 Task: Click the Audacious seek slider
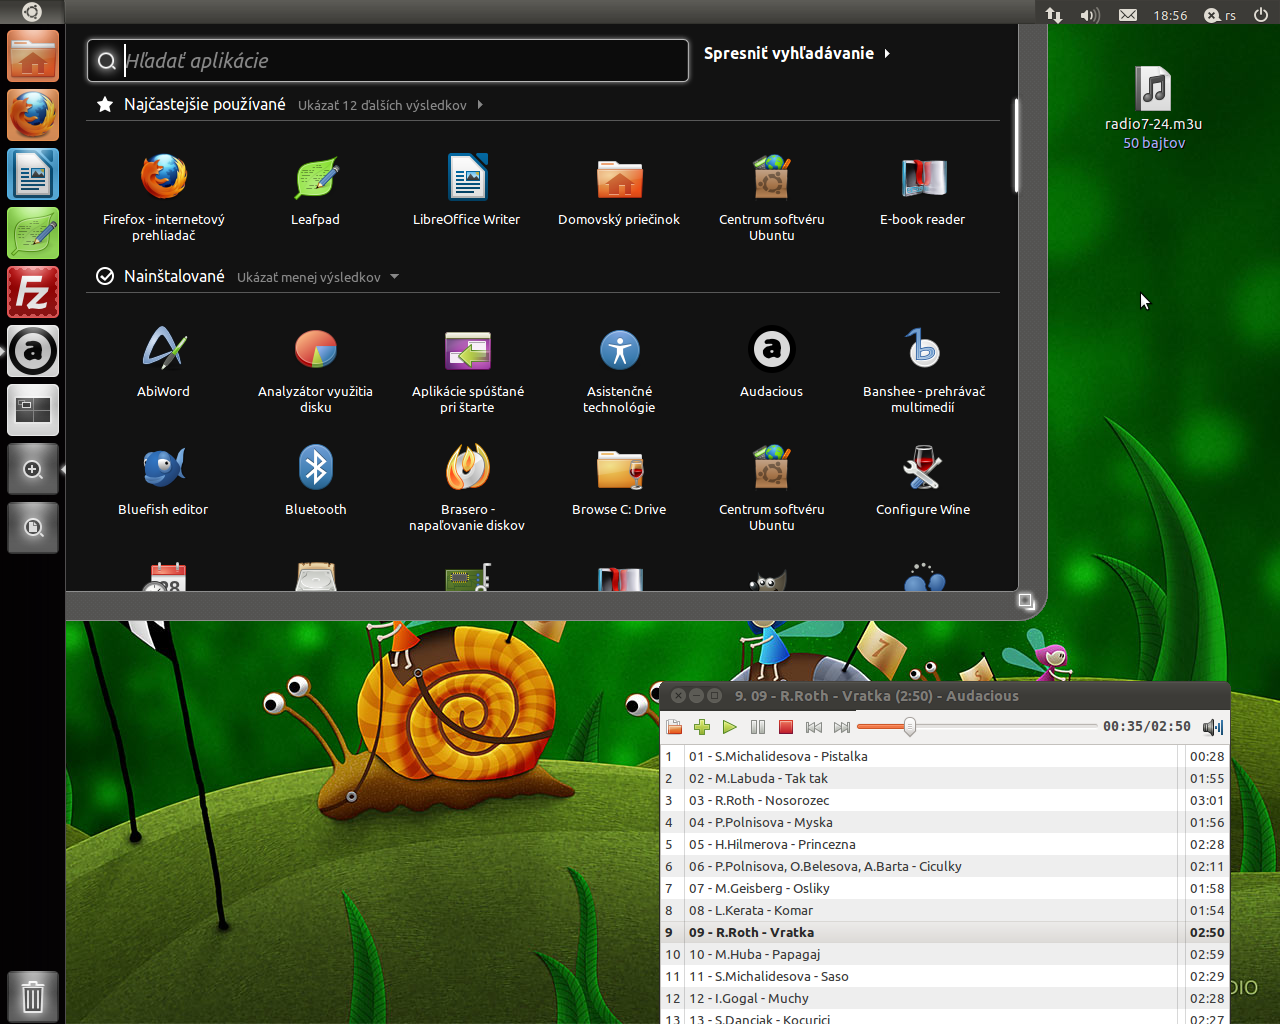coord(977,726)
